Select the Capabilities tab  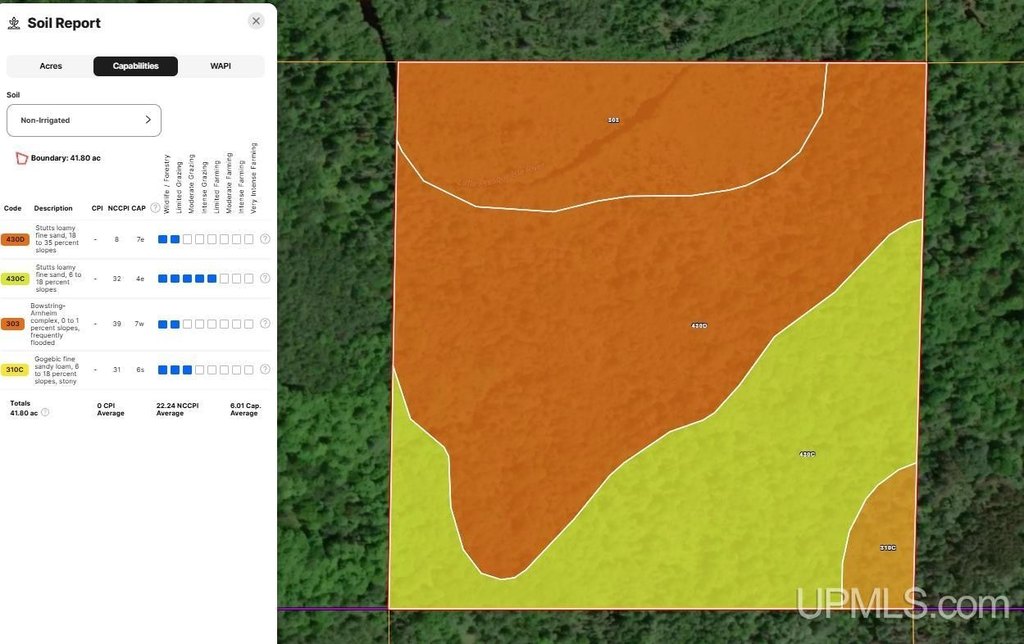click(135, 66)
